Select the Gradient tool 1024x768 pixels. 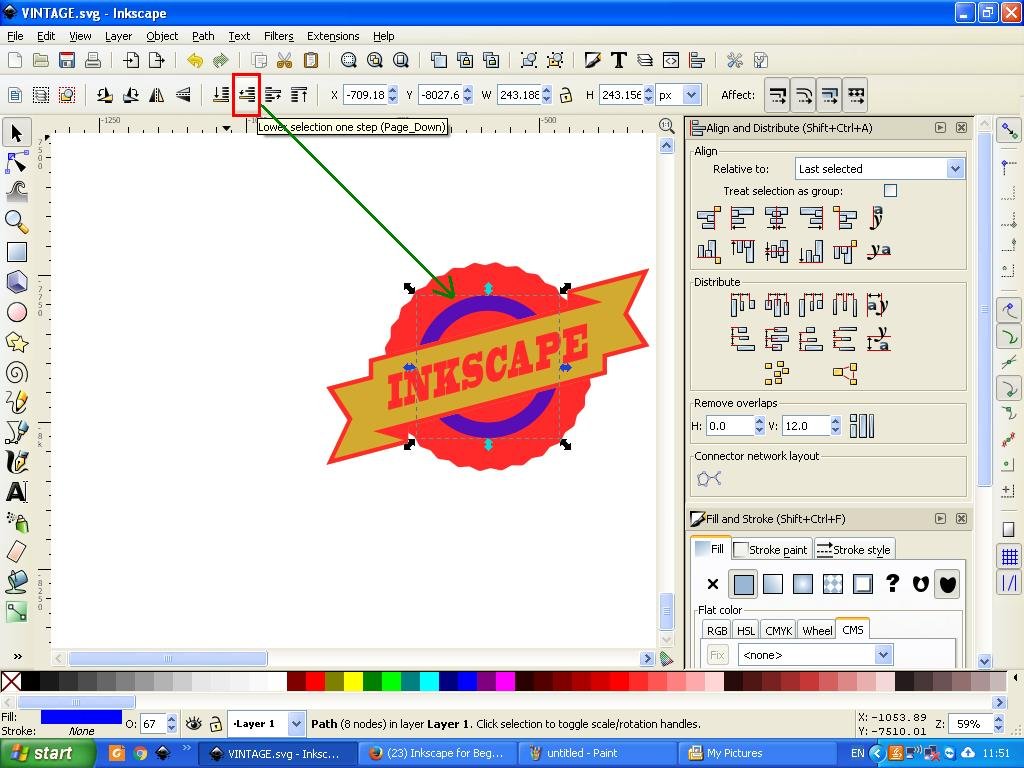[x=16, y=611]
